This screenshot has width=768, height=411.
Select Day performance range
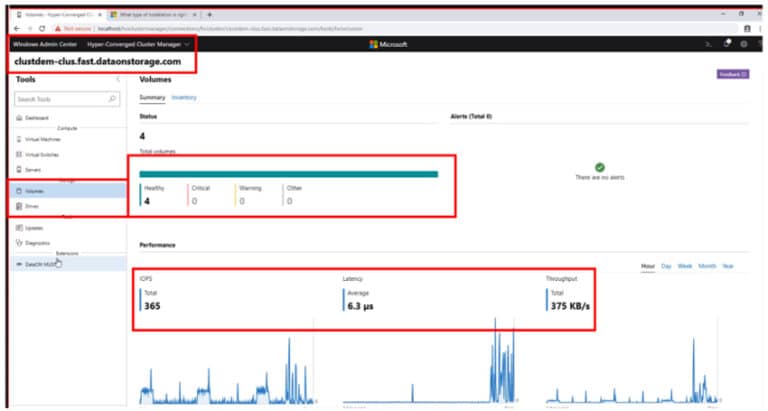pyautogui.click(x=666, y=266)
